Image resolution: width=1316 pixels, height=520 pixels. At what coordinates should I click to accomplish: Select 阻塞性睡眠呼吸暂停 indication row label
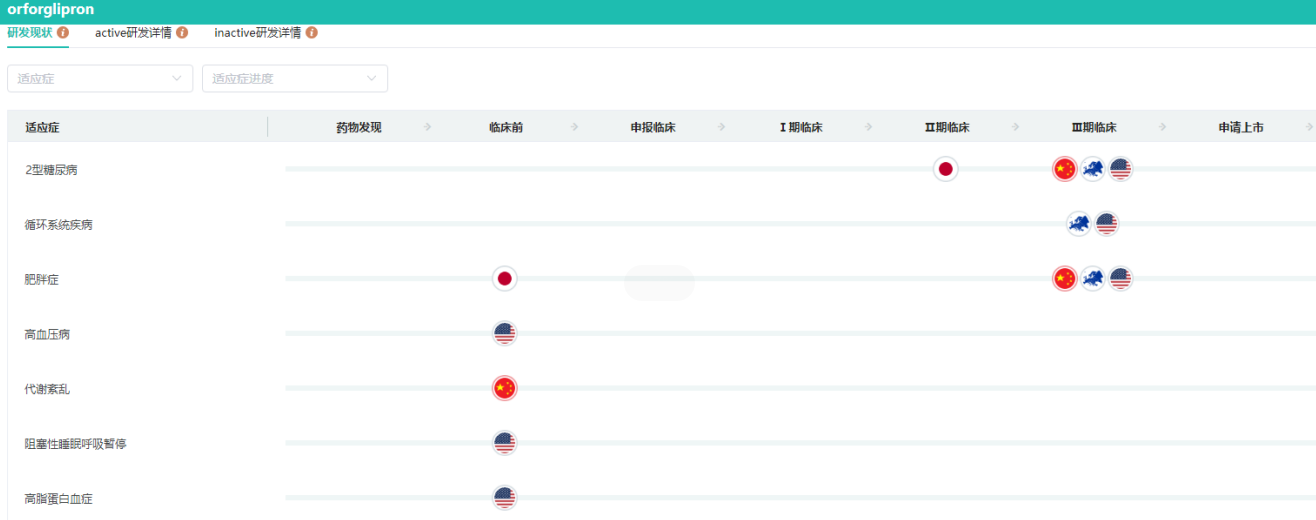tap(76, 444)
